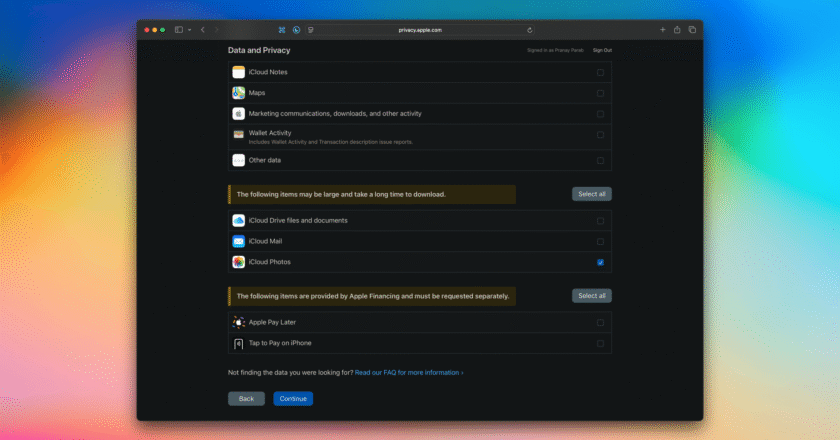Select all Apple Financing items
Screen dimensions: 840x440
[591, 296]
